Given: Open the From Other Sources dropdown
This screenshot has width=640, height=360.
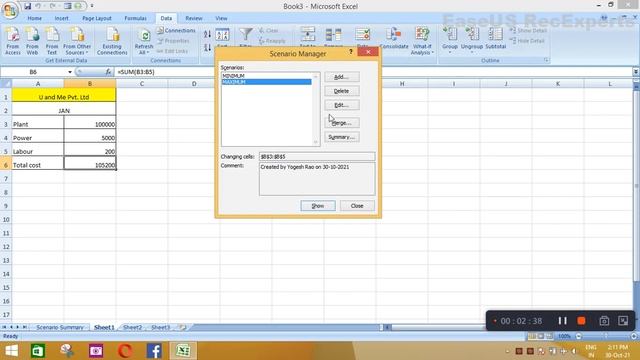Looking at the screenshot, I should pyautogui.click(x=77, y=40).
